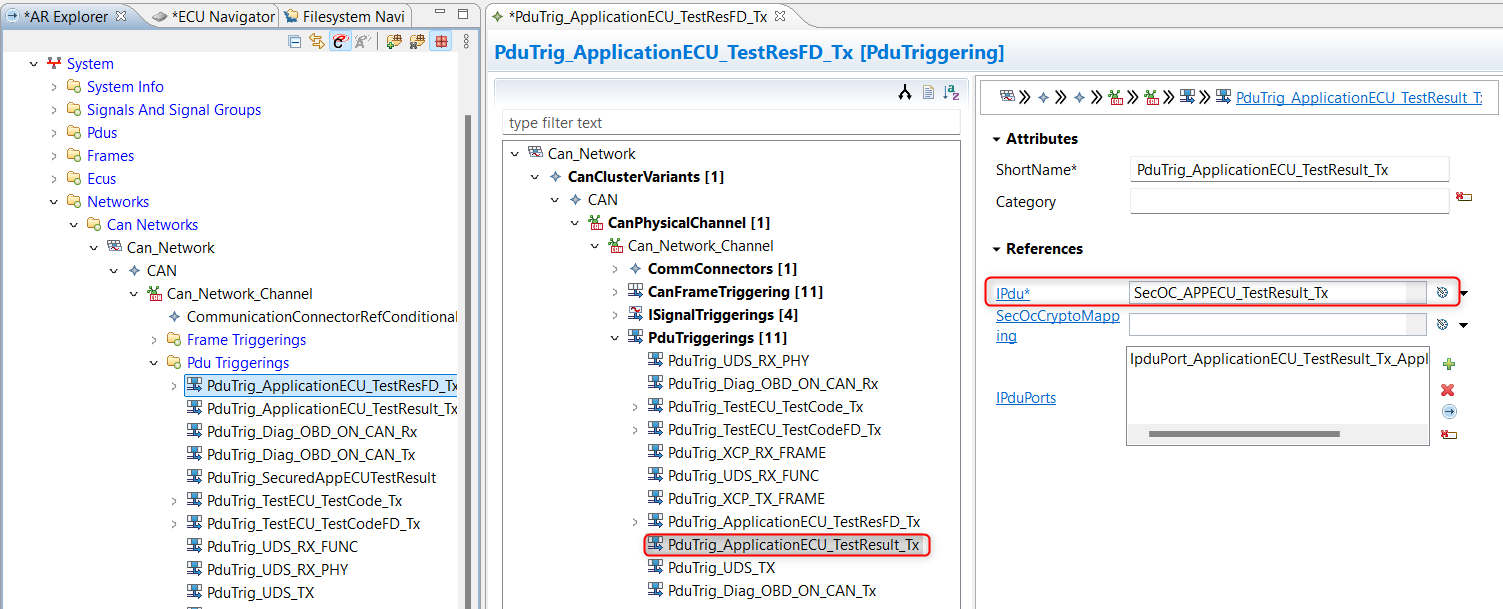Open the IPdu dropdown arrow
1503x609 pixels.
pyautogui.click(x=1464, y=294)
